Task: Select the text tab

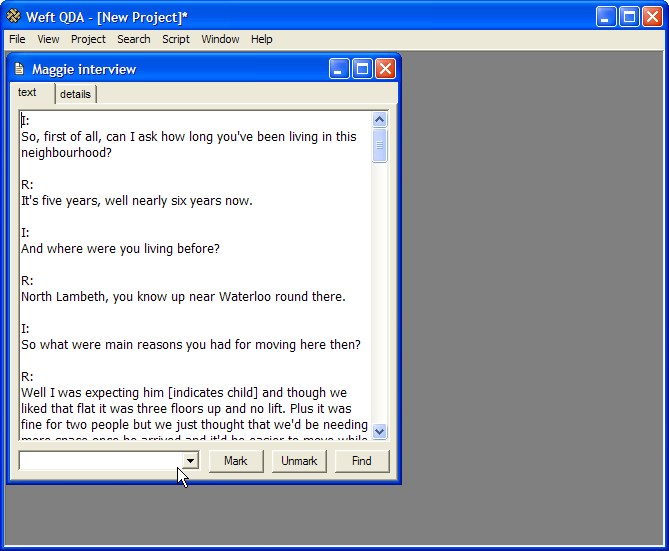Action: coord(27,92)
